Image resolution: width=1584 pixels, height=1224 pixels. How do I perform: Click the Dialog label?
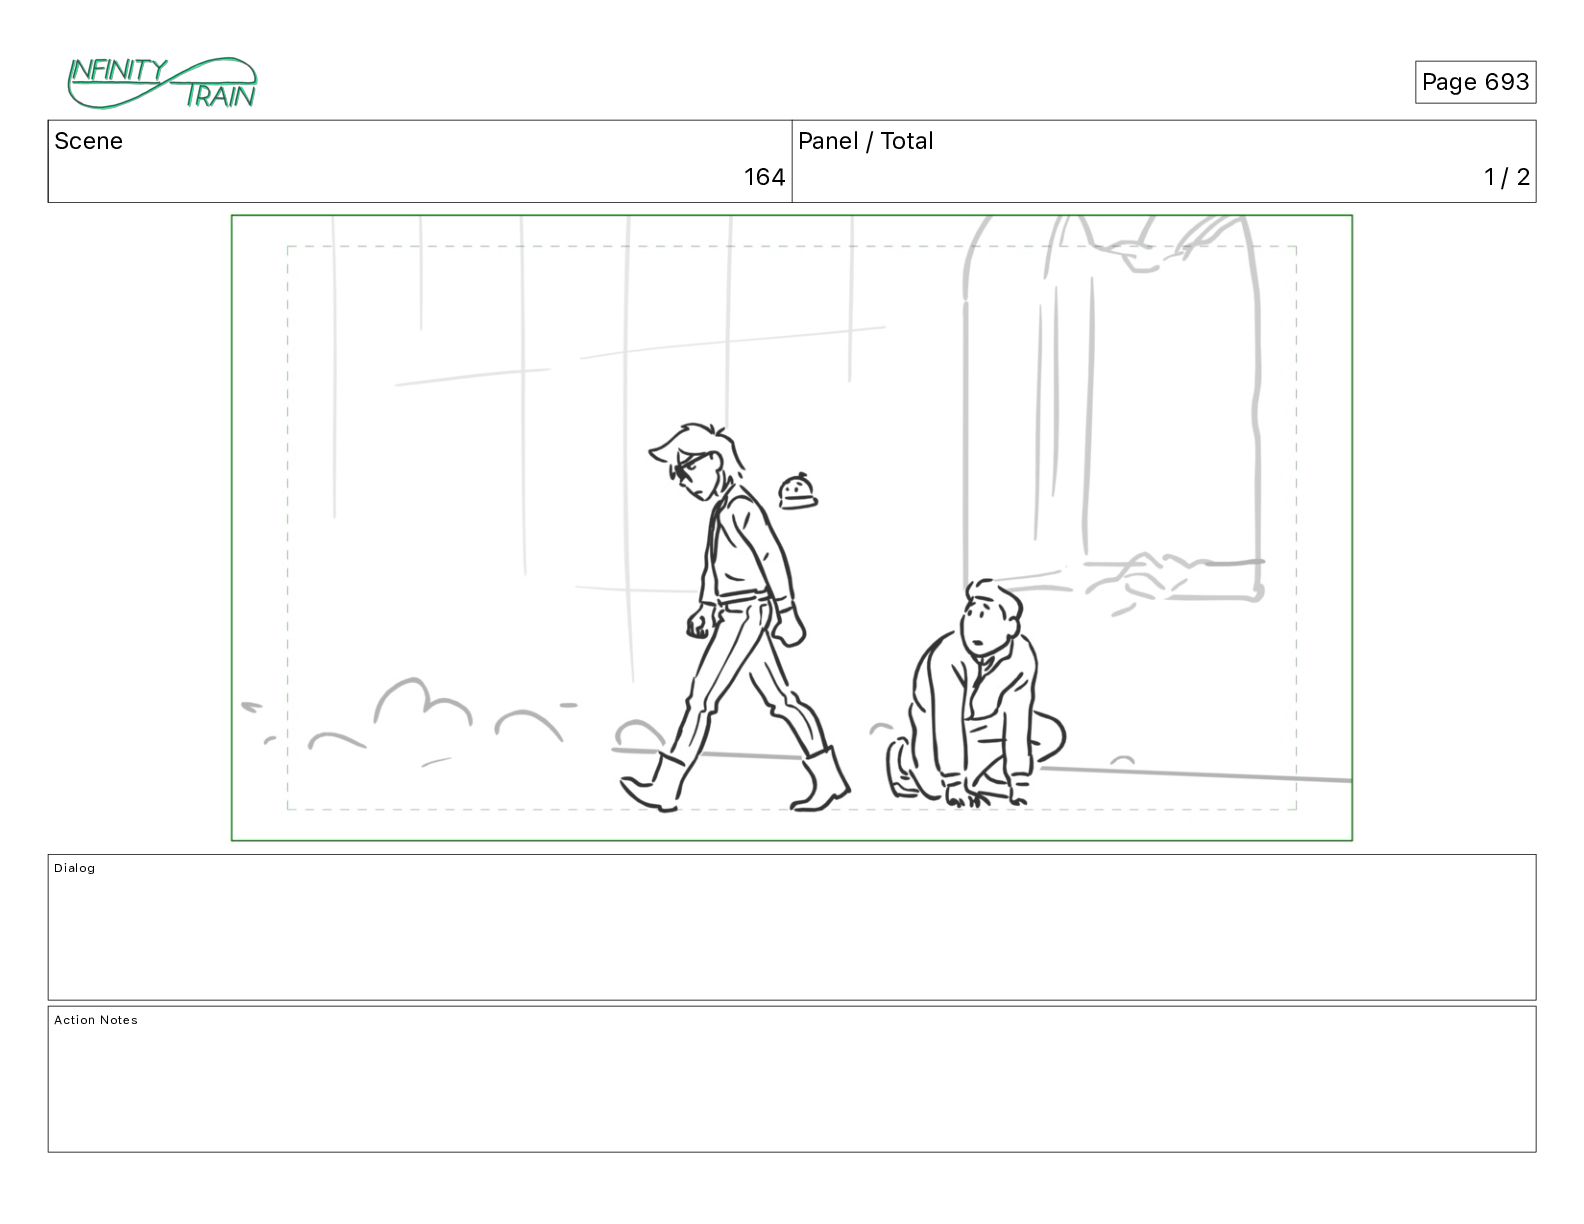[75, 868]
